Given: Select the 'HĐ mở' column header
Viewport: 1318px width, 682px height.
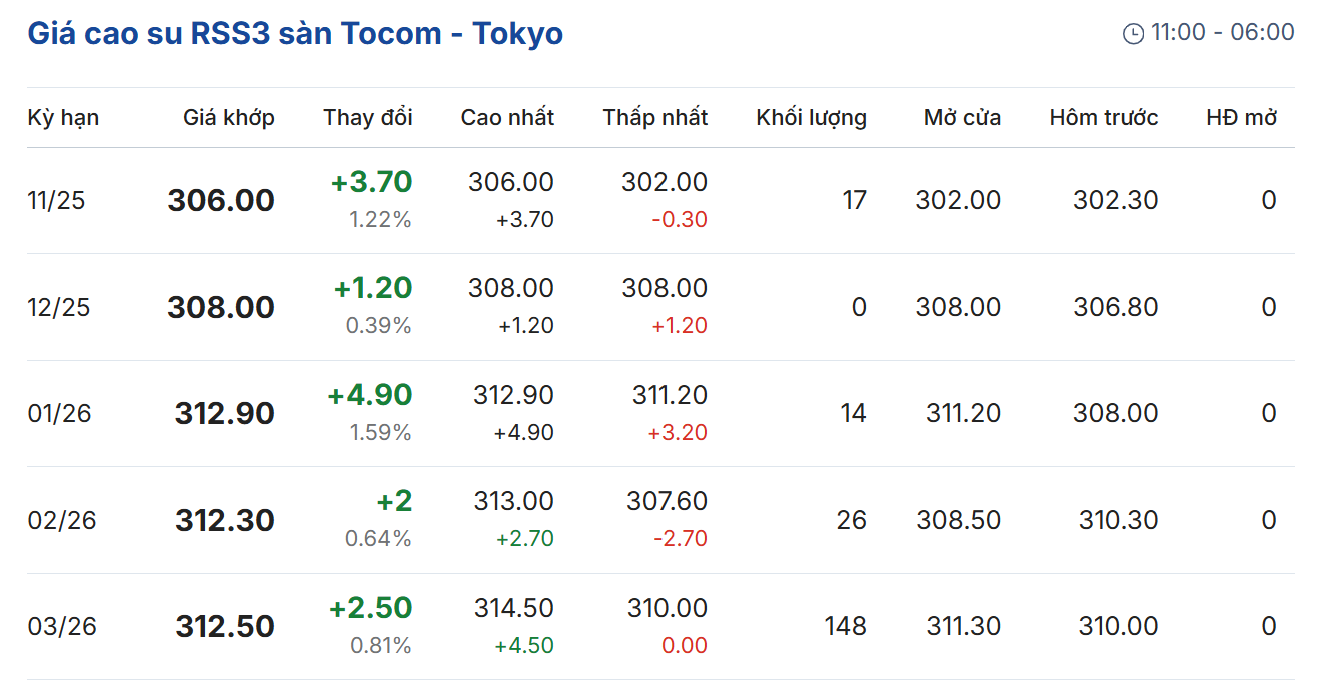Looking at the screenshot, I should pos(1241,117).
